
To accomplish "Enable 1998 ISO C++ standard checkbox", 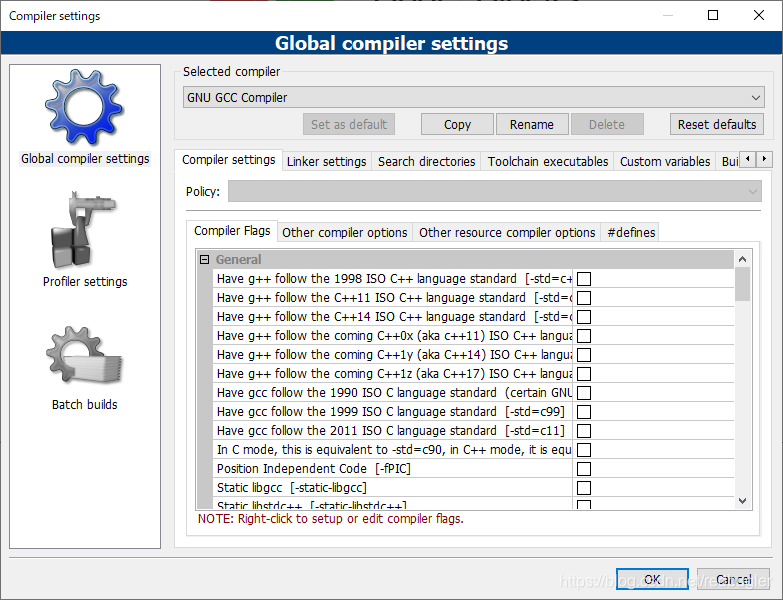I will (x=584, y=279).
